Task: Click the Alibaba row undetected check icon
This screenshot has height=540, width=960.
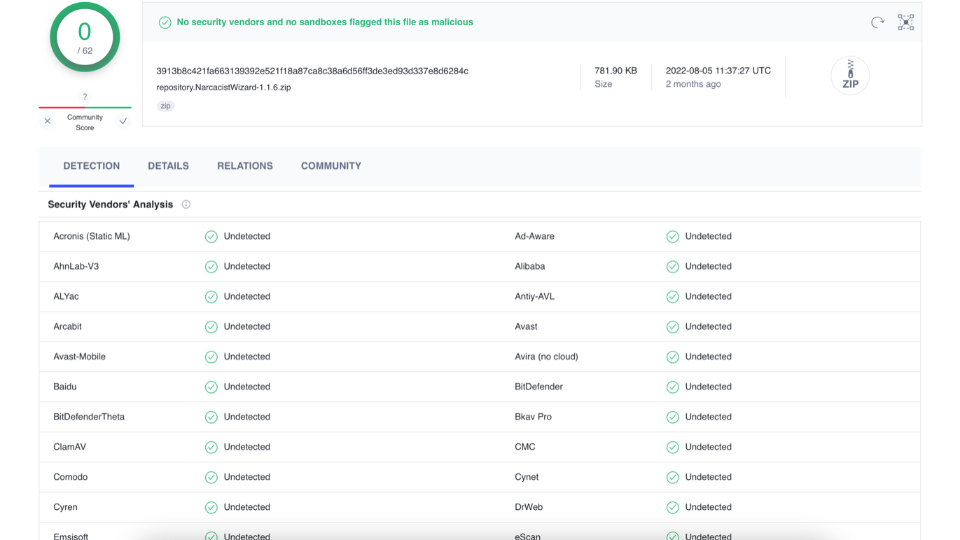Action: coord(672,267)
